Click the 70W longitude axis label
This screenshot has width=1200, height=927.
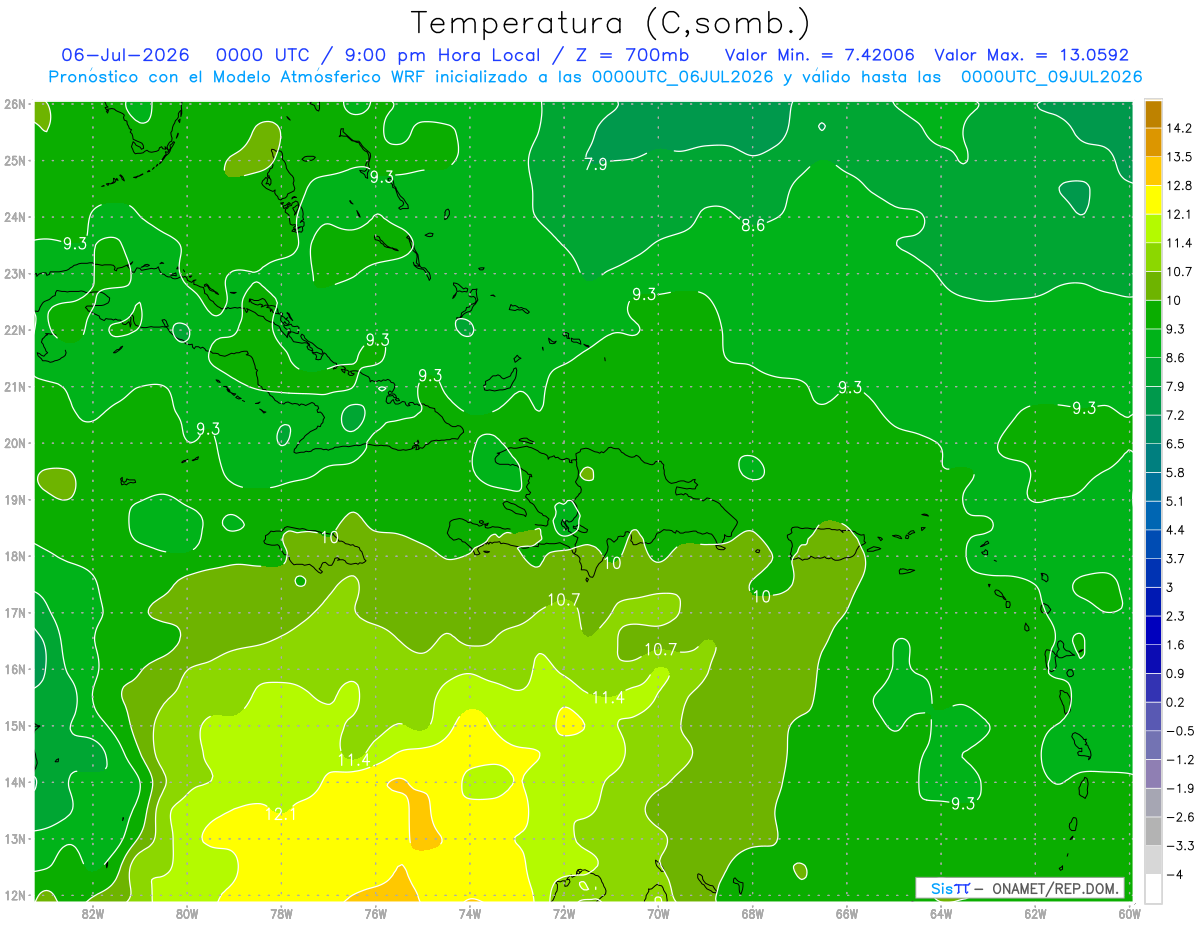click(x=658, y=912)
